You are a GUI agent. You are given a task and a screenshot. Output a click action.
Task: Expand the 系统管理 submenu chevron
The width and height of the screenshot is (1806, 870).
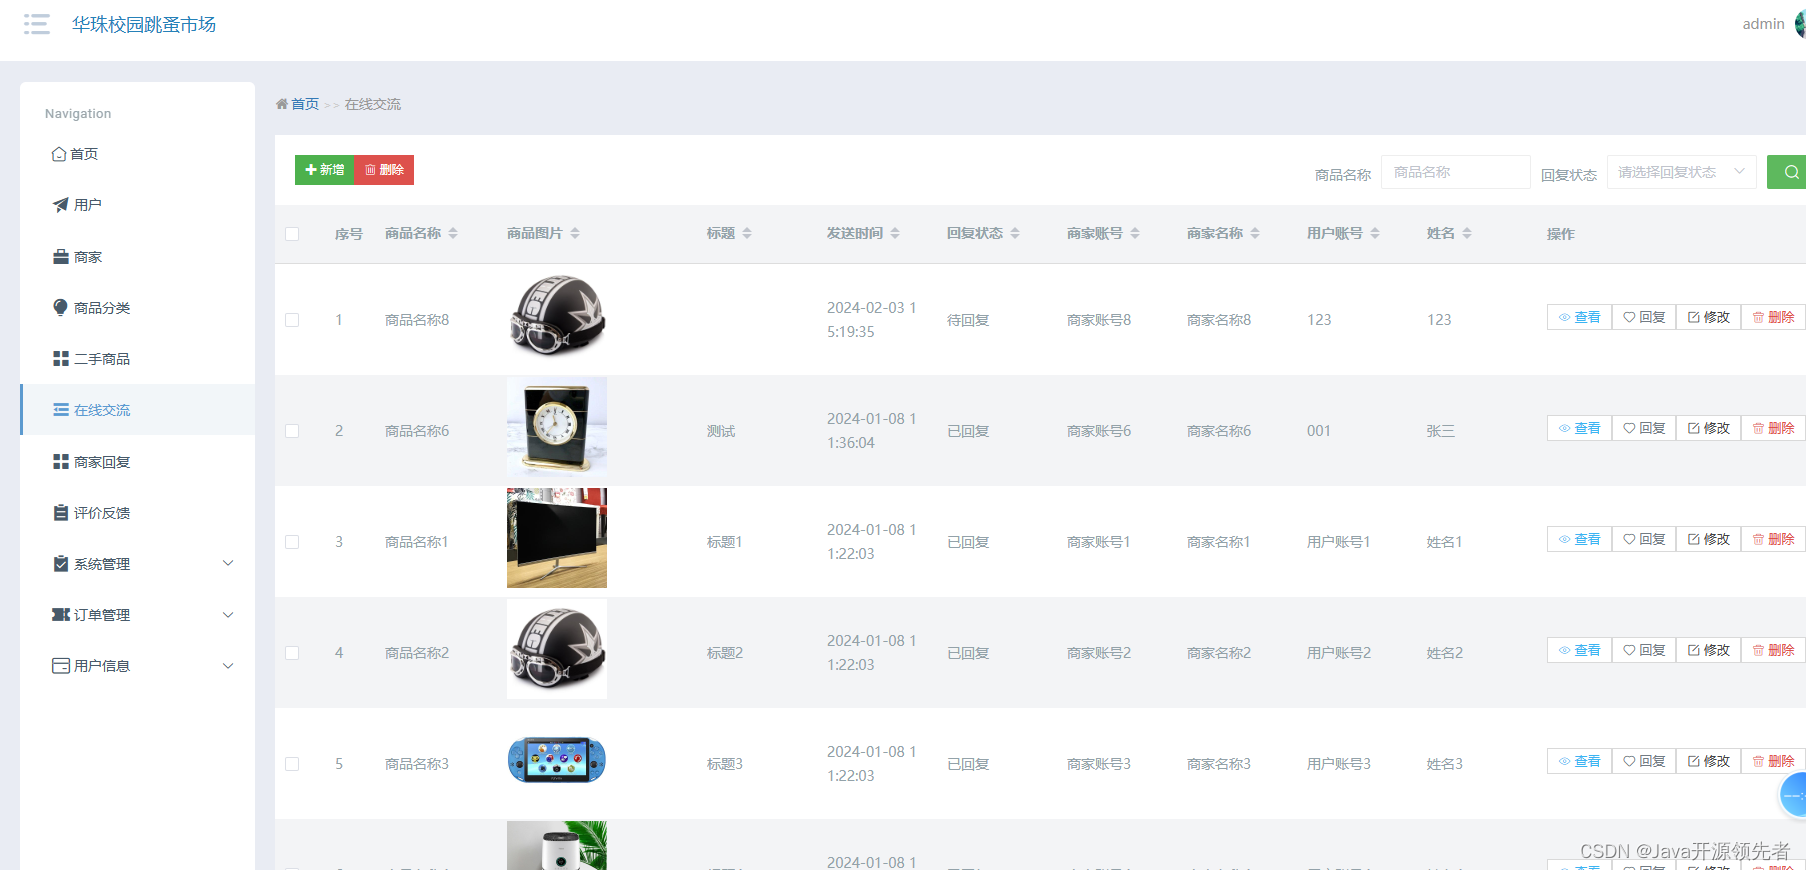228,563
